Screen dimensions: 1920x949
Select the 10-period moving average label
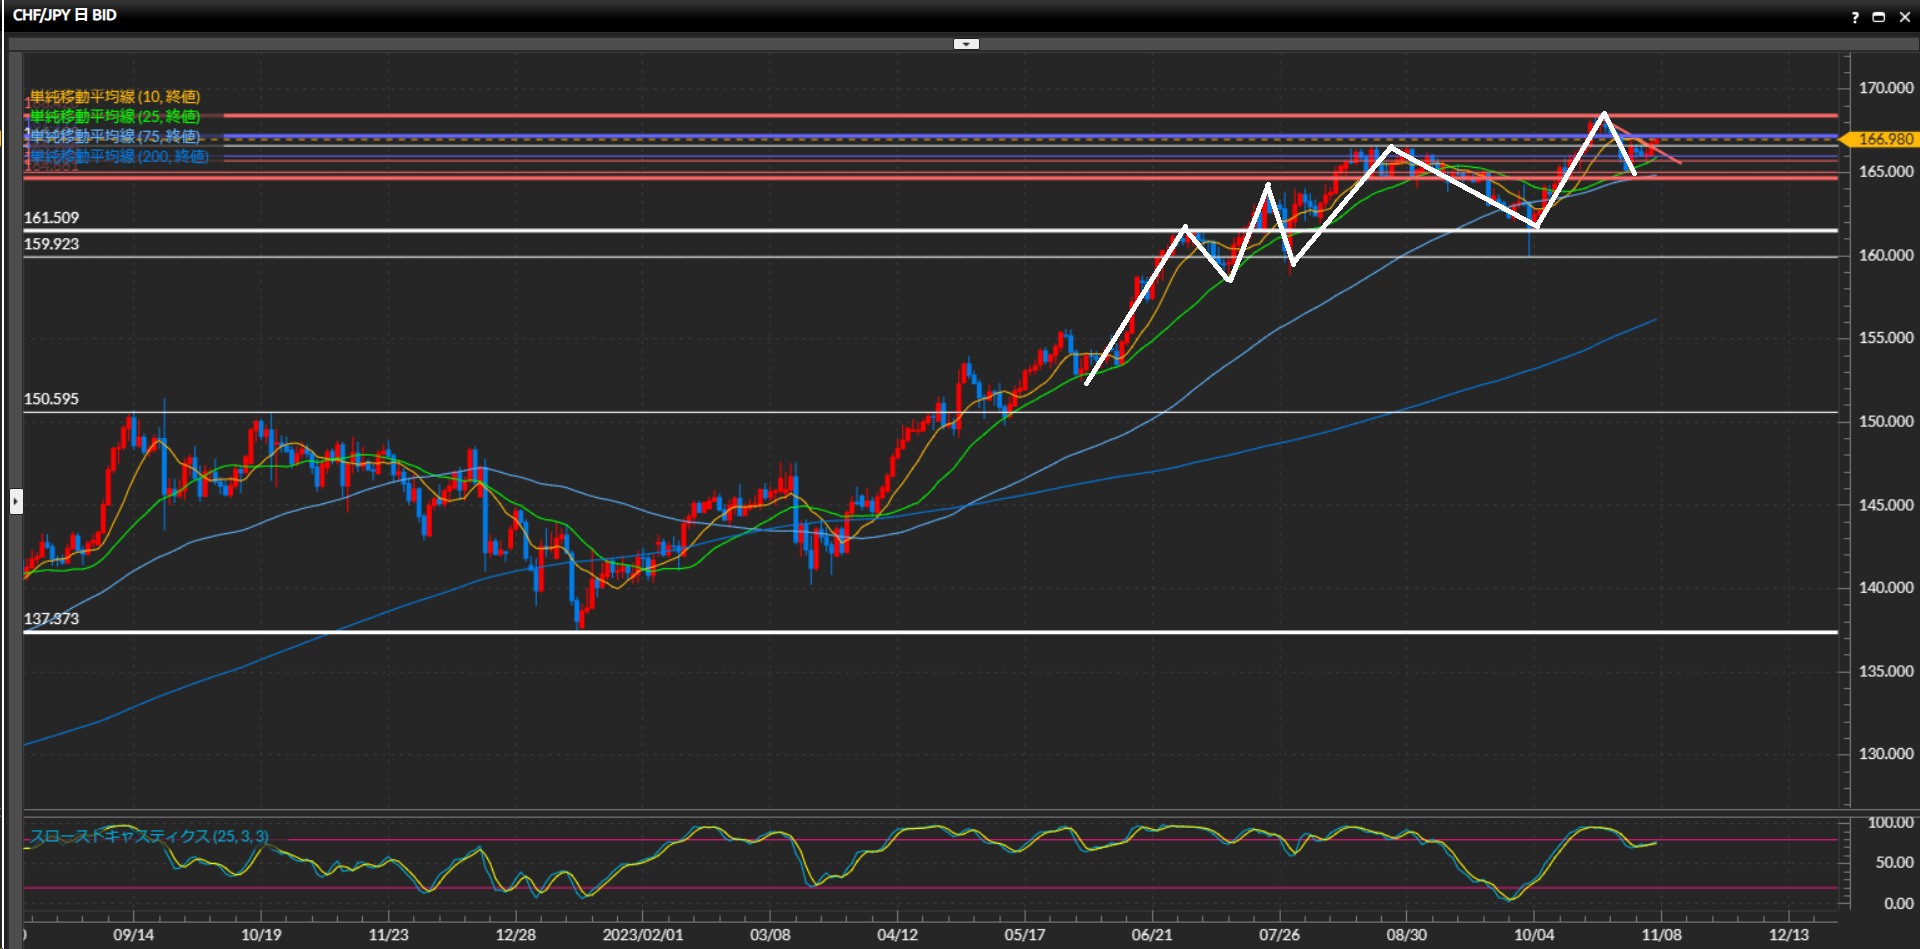[115, 97]
